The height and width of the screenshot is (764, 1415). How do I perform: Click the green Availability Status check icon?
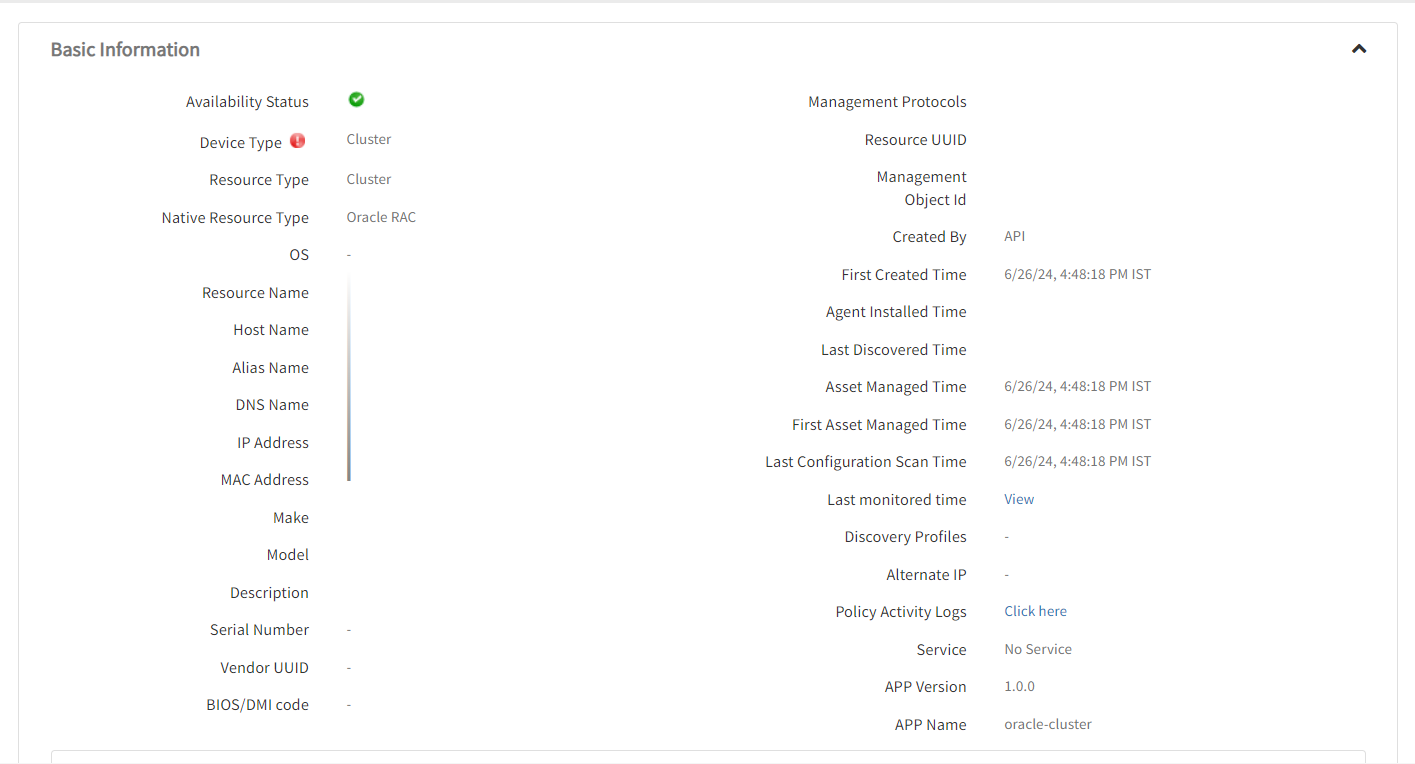click(x=356, y=99)
